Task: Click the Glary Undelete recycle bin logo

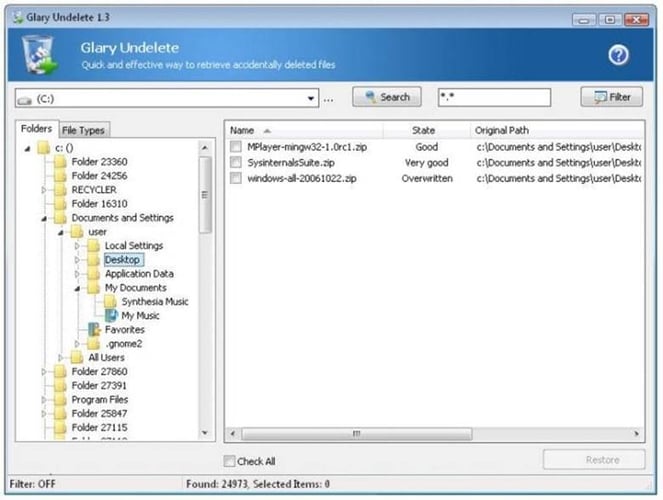Action: click(x=40, y=57)
